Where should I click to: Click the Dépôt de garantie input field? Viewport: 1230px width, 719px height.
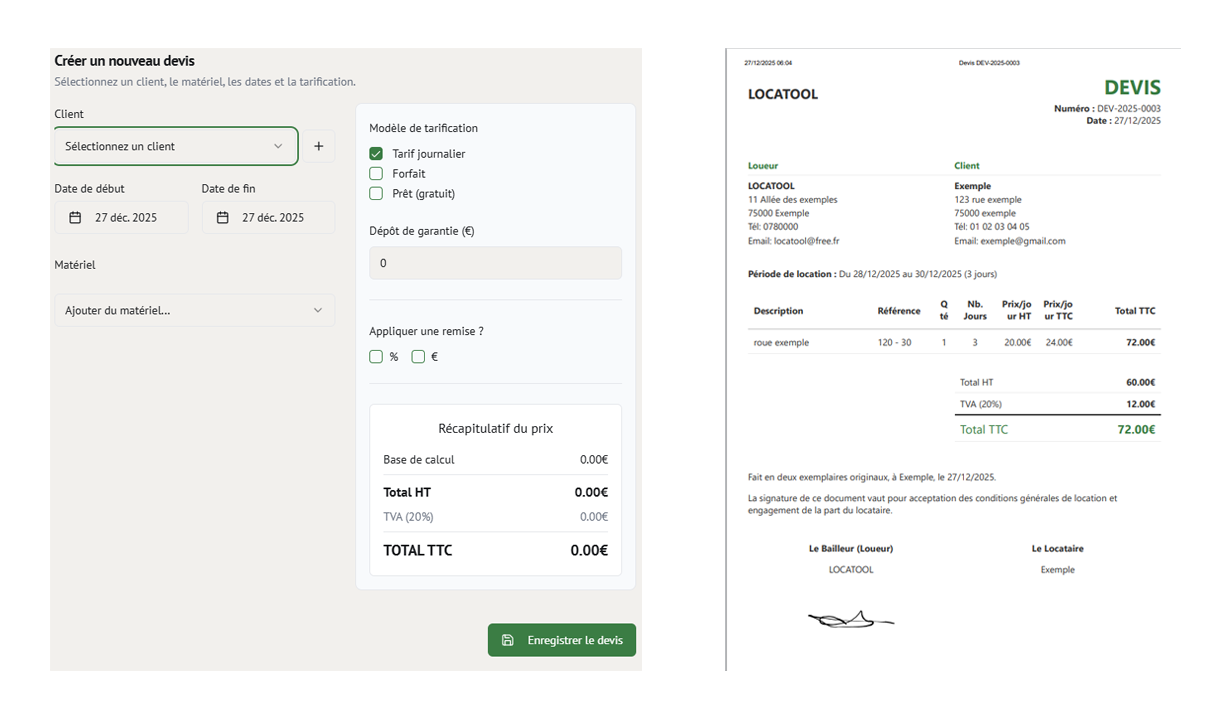click(495, 263)
